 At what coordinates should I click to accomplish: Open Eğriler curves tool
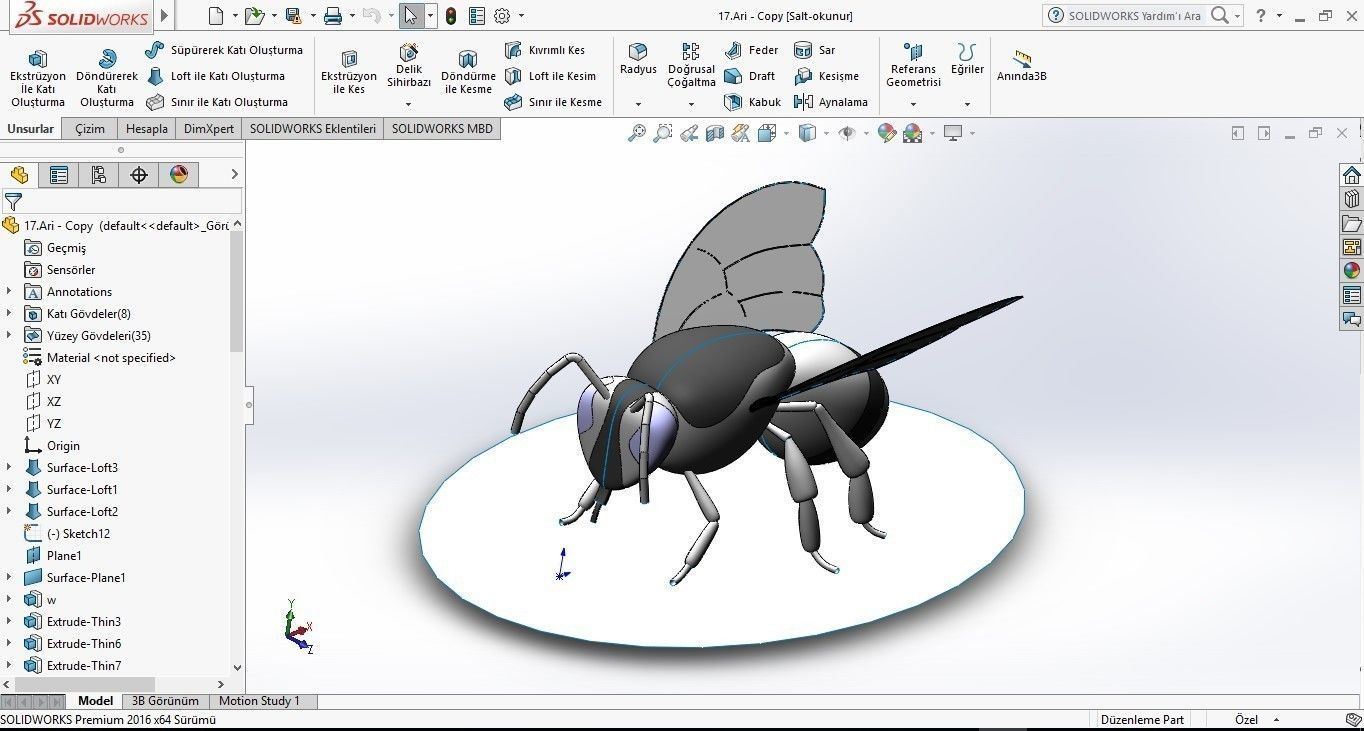pyautogui.click(x=967, y=60)
